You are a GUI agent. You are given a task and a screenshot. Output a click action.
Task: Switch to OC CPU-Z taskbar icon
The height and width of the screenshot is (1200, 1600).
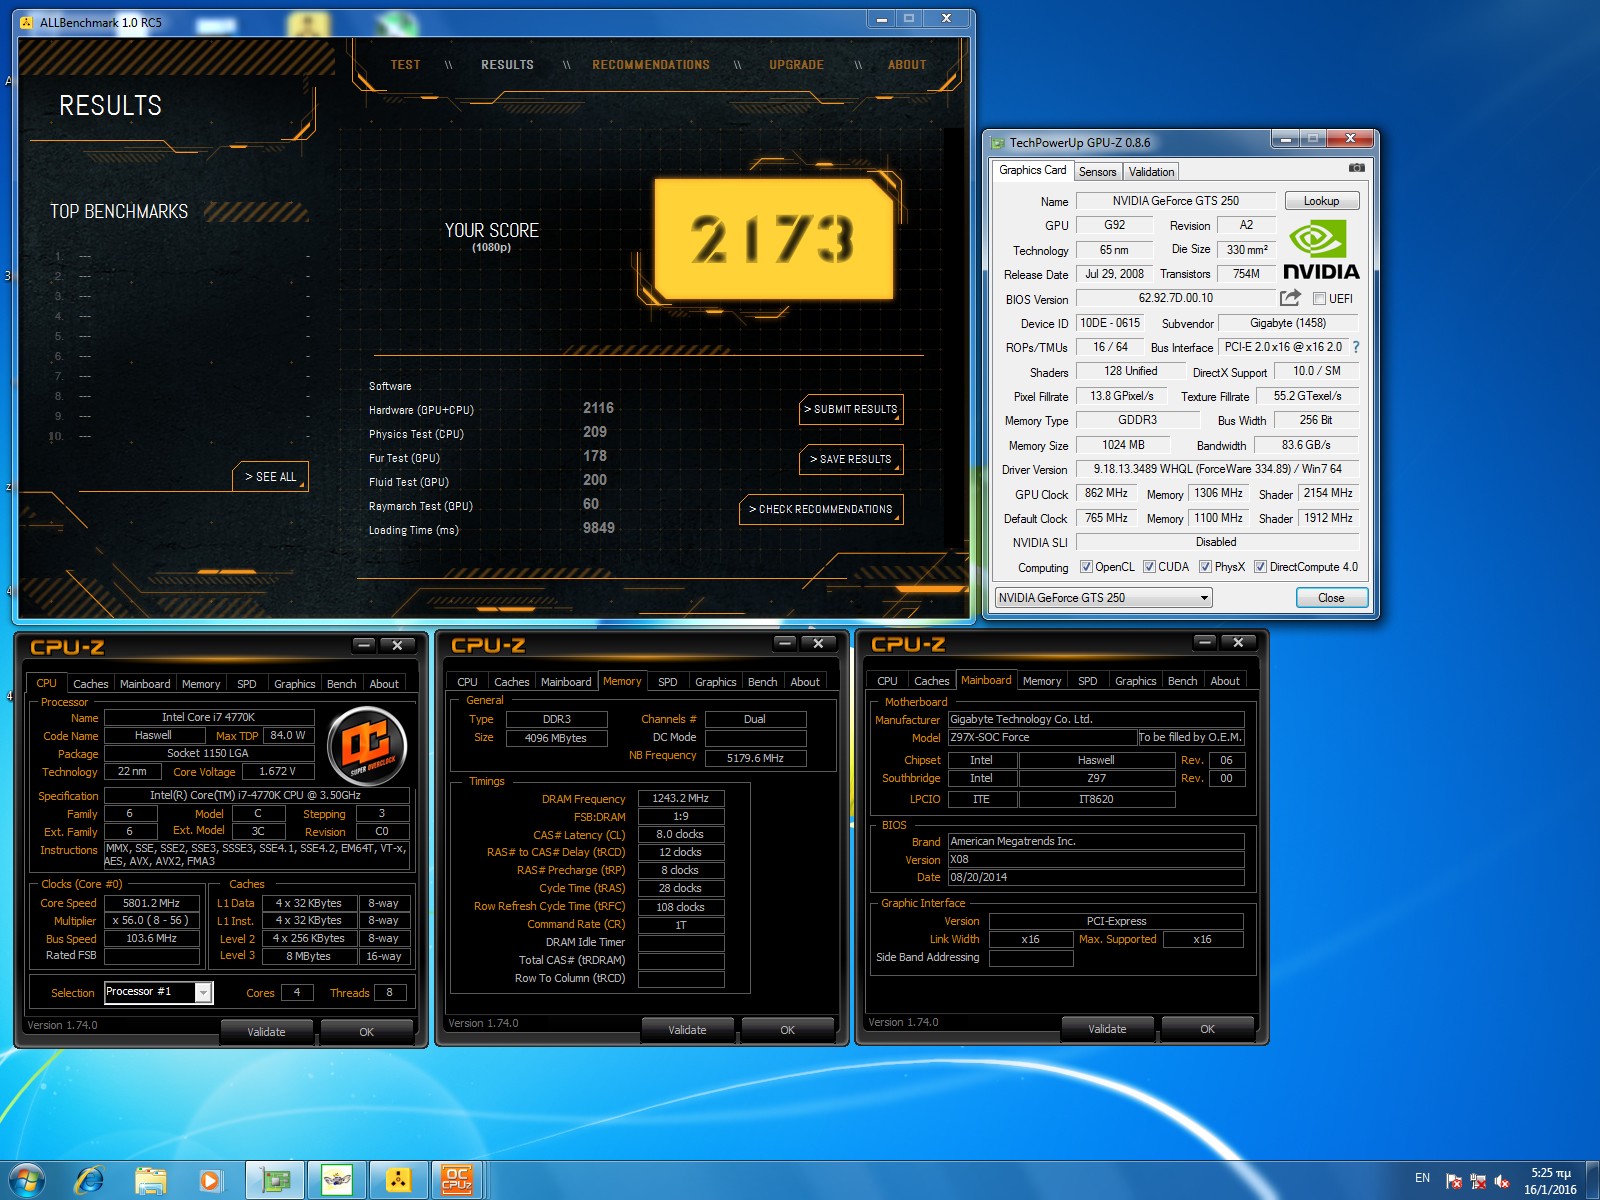457,1181
